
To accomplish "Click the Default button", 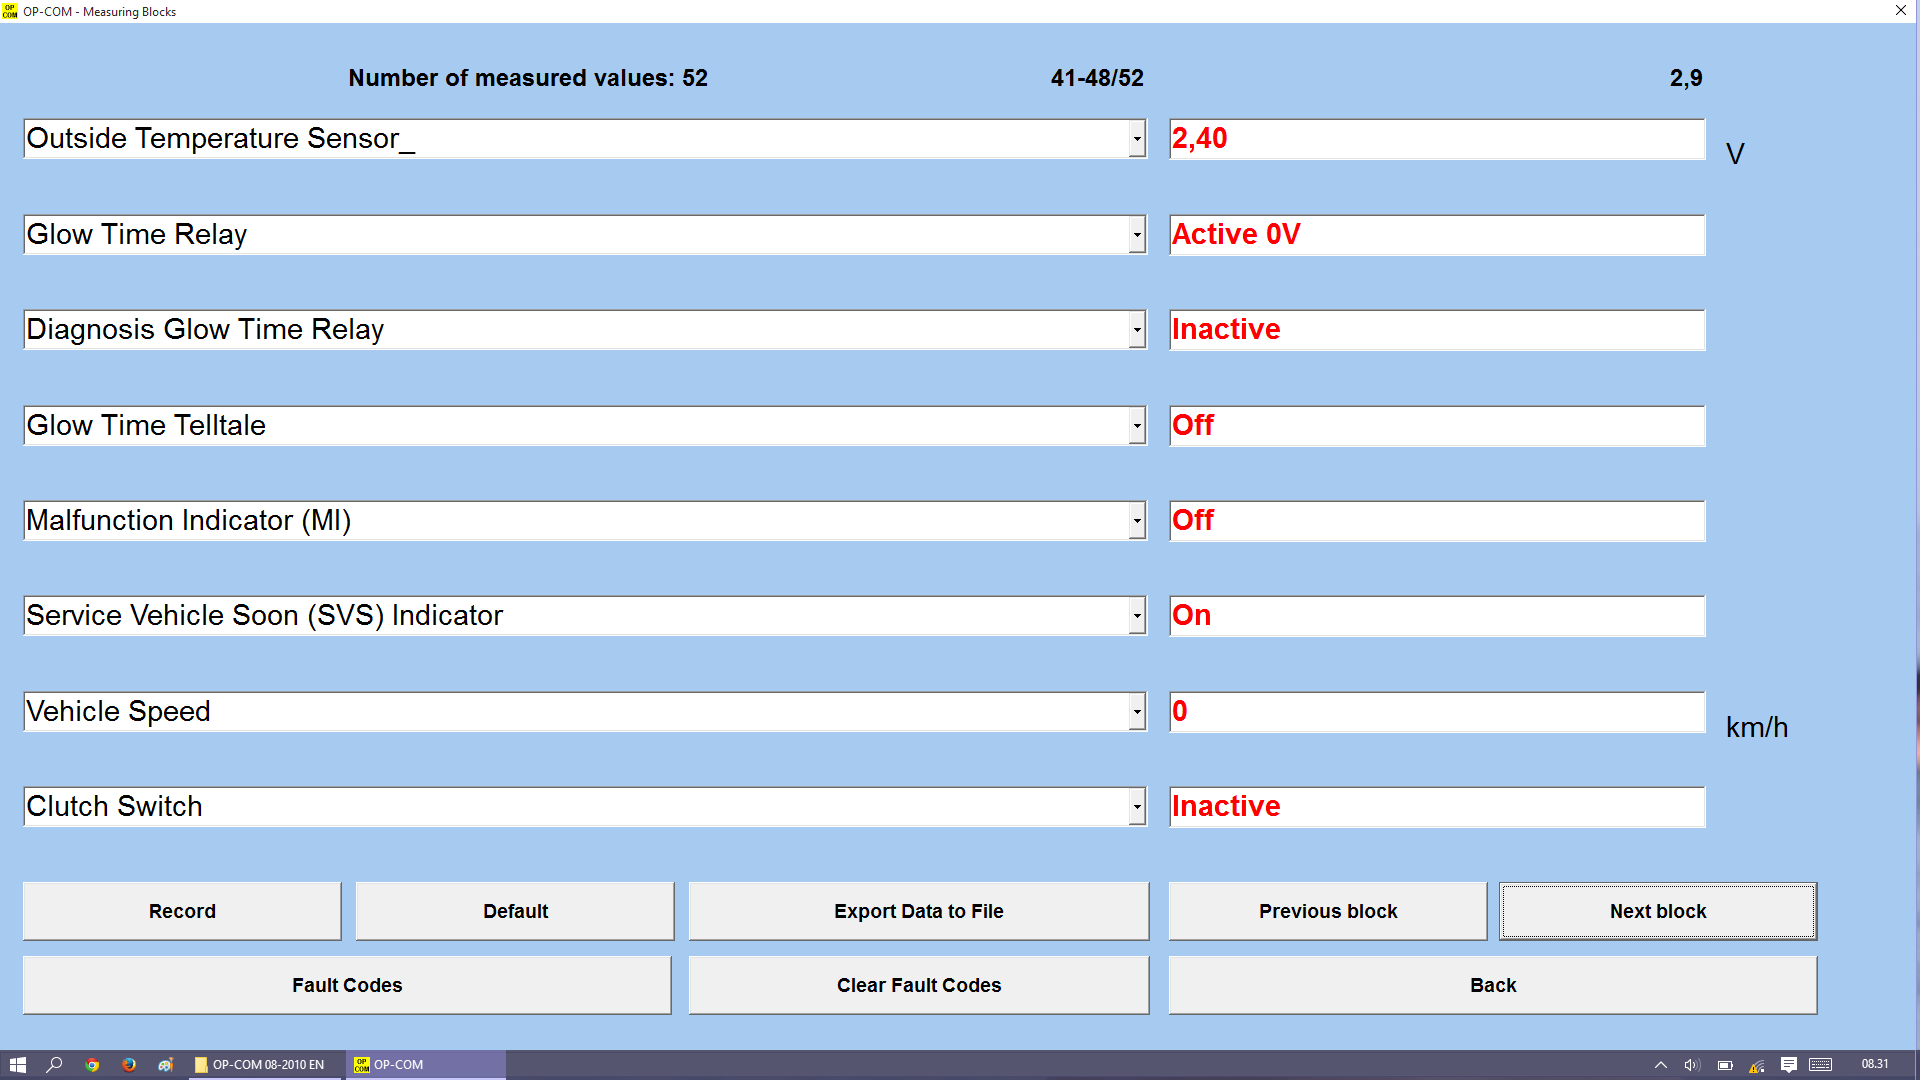I will point(515,911).
